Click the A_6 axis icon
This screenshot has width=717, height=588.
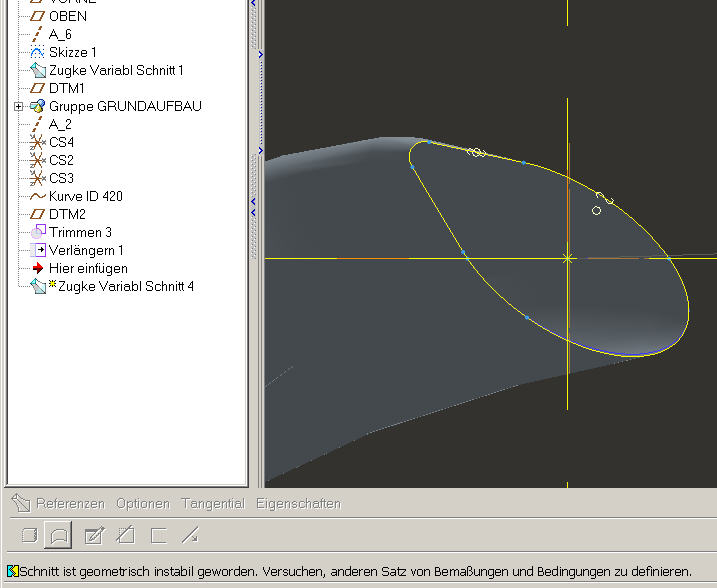coord(37,34)
